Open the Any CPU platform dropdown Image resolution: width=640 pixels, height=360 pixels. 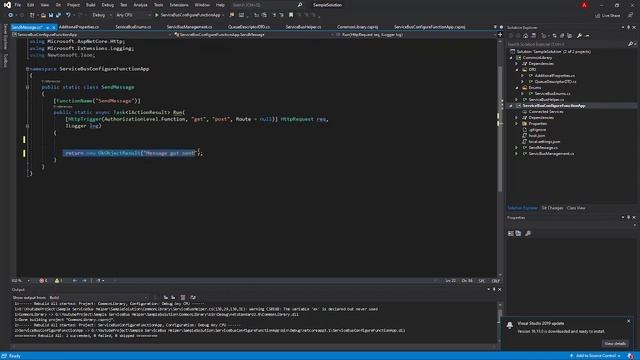(133, 15)
